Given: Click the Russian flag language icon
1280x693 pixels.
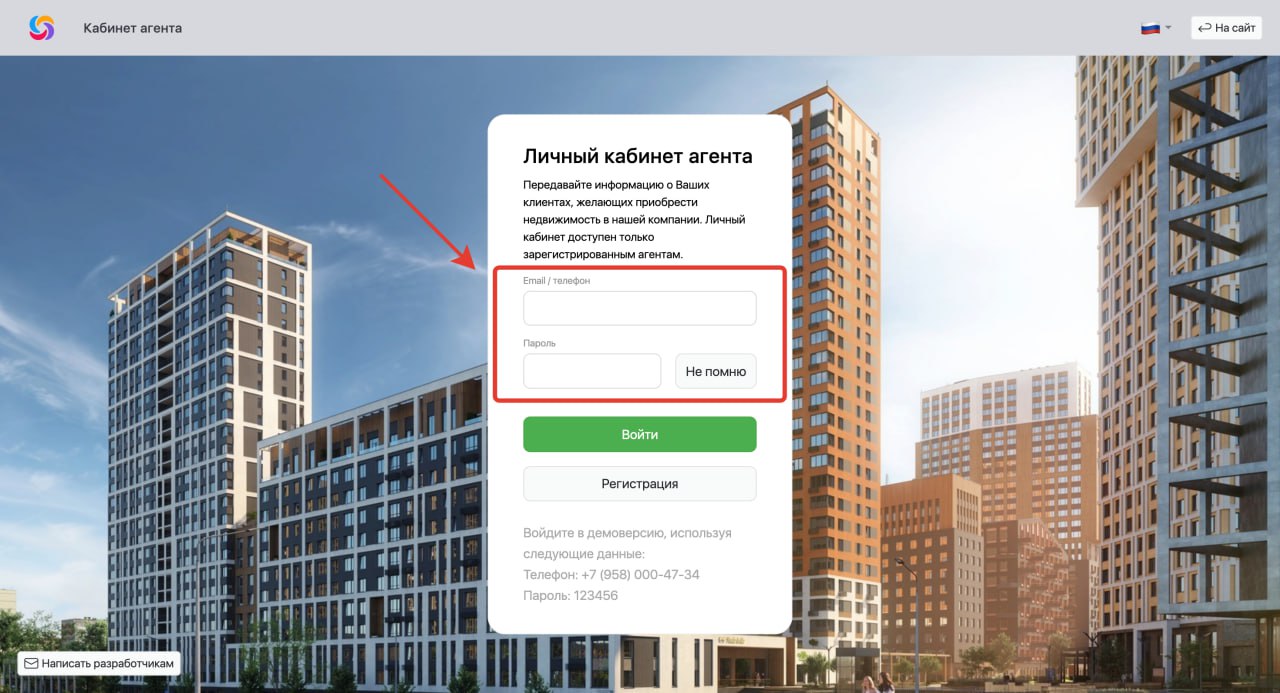Looking at the screenshot, I should tap(1150, 28).
